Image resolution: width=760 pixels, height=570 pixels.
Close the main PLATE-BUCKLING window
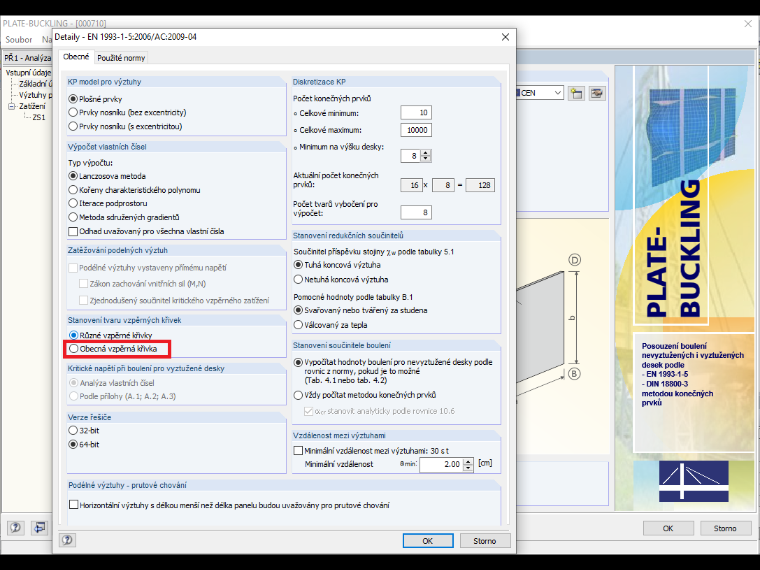point(748,24)
